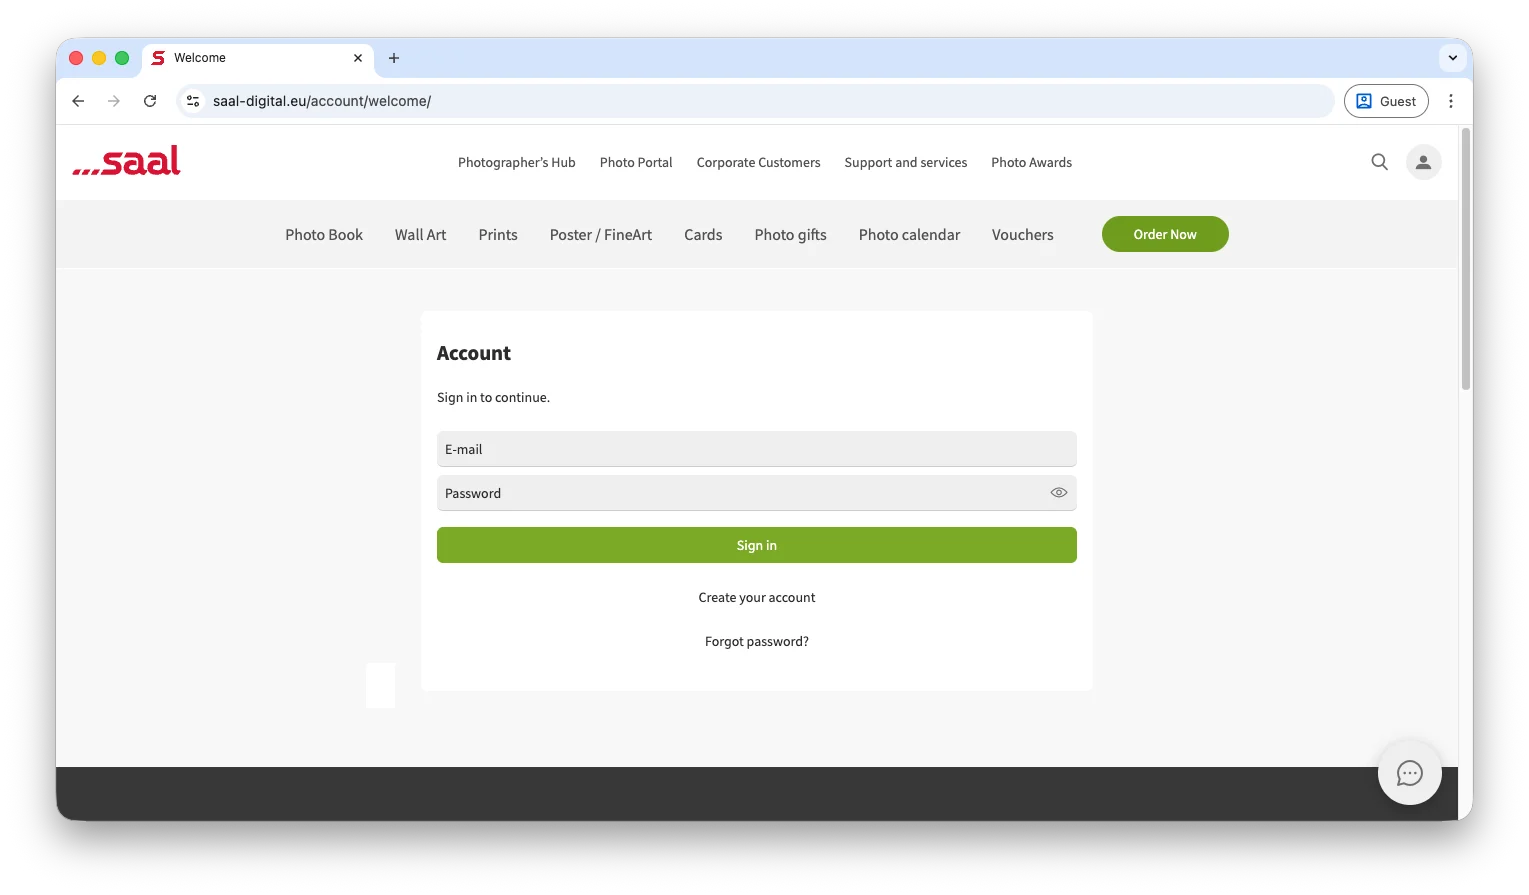Select Wall Art in navigation
The height and width of the screenshot is (895, 1529).
420,235
